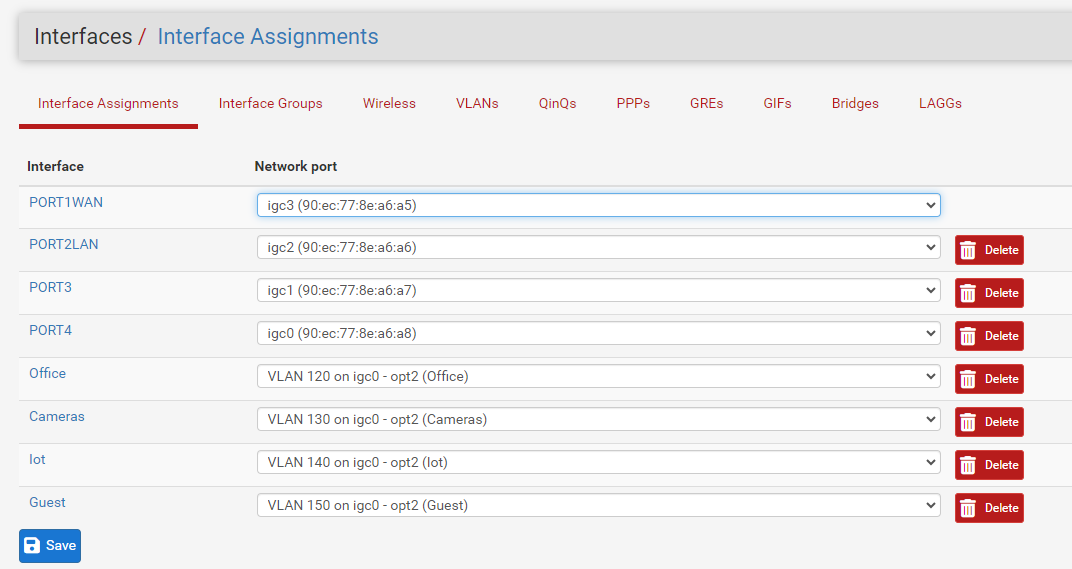Click the Network port column header

point(295,166)
